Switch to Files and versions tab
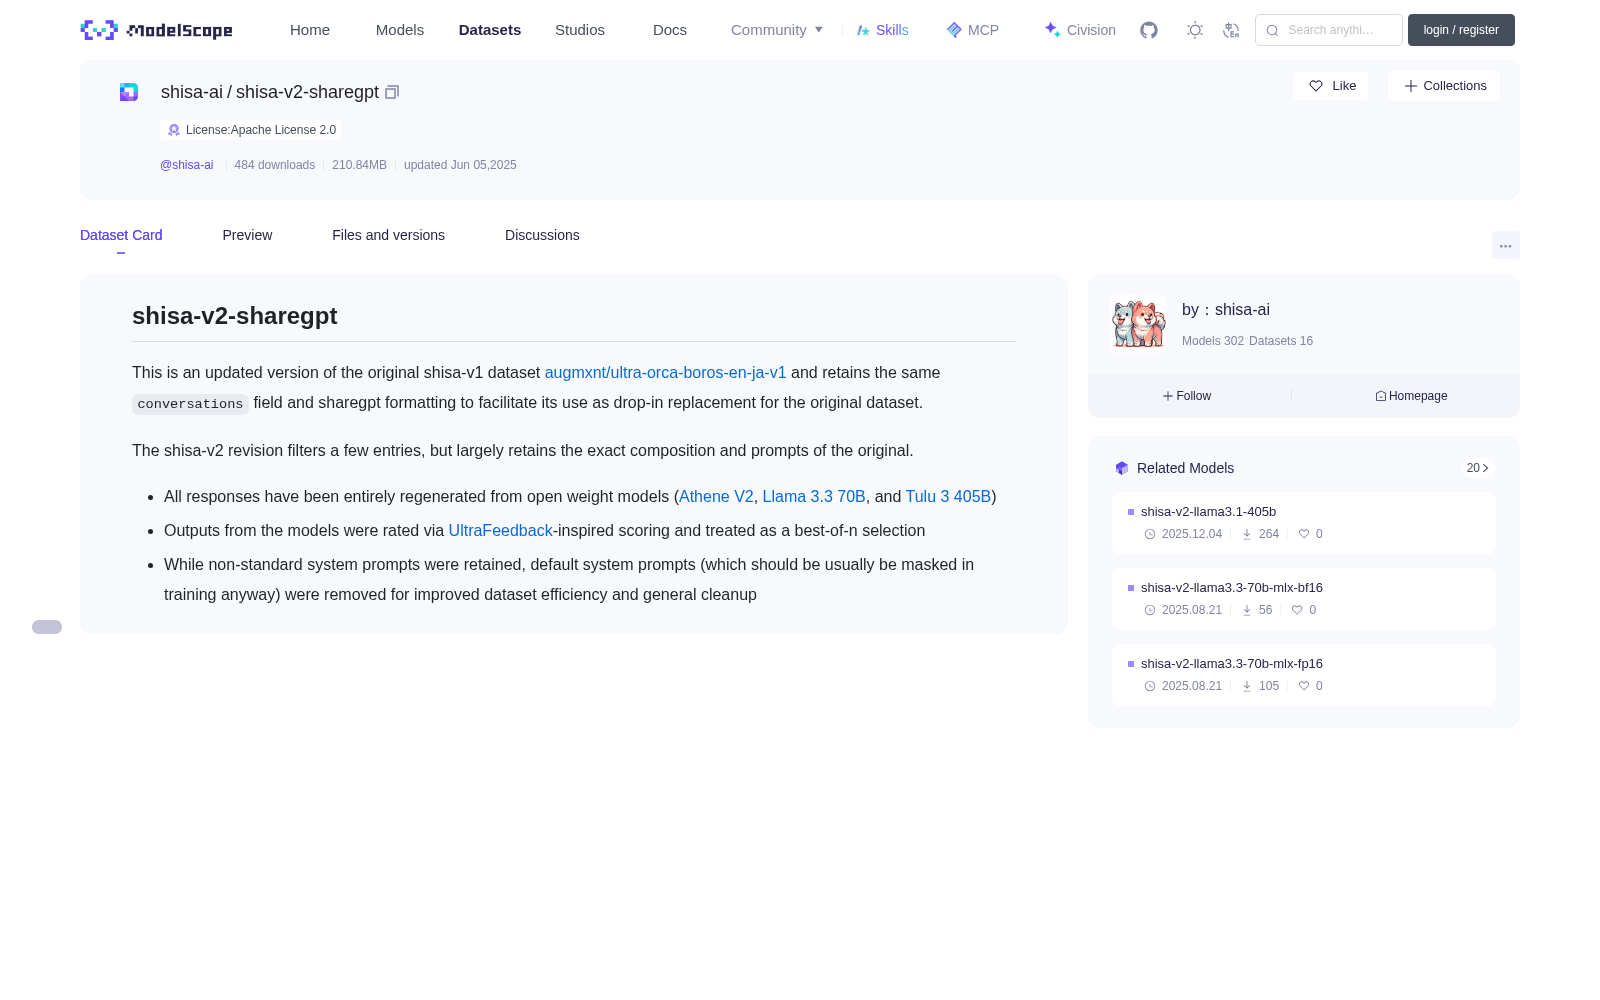Screen dimensions: 1600x1000 [x=388, y=235]
